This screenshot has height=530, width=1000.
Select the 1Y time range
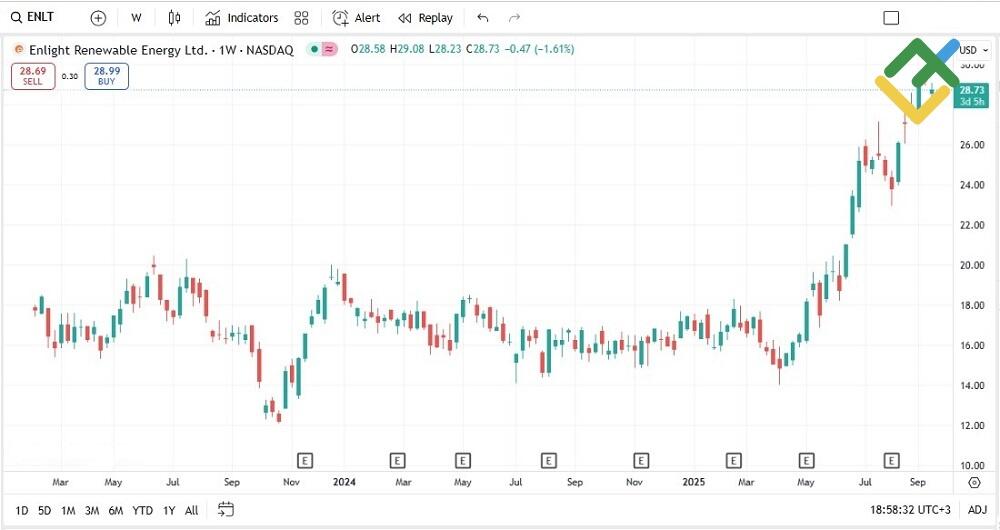tap(168, 510)
